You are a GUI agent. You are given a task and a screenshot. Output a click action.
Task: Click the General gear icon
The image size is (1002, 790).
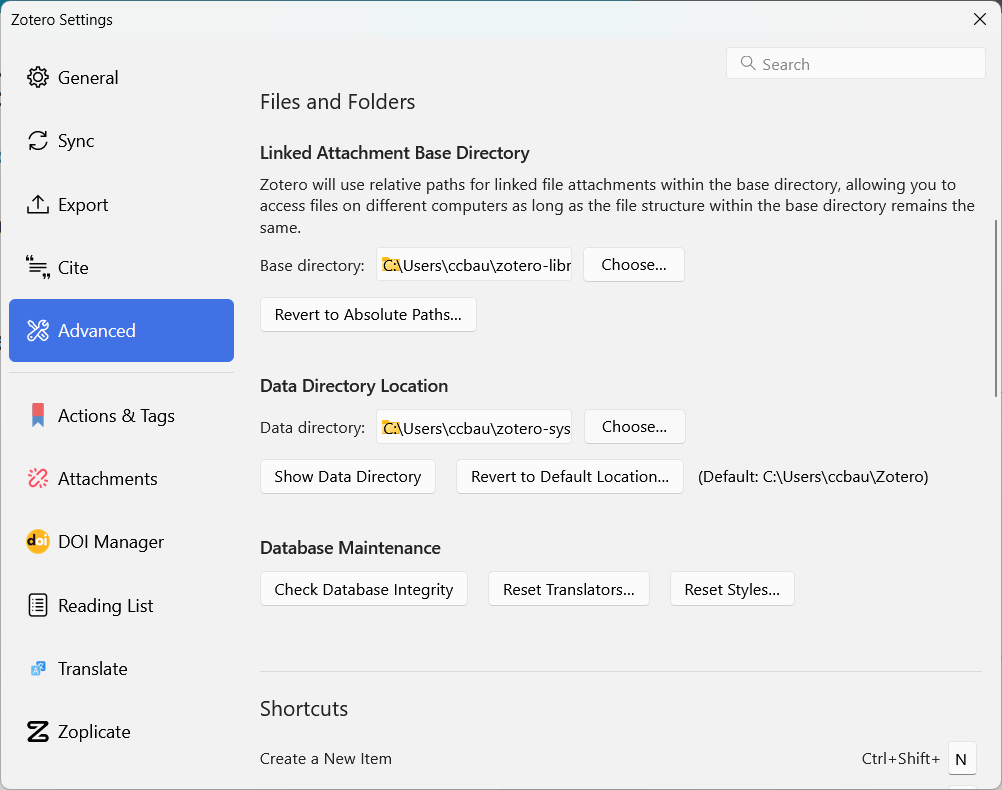[38, 78]
